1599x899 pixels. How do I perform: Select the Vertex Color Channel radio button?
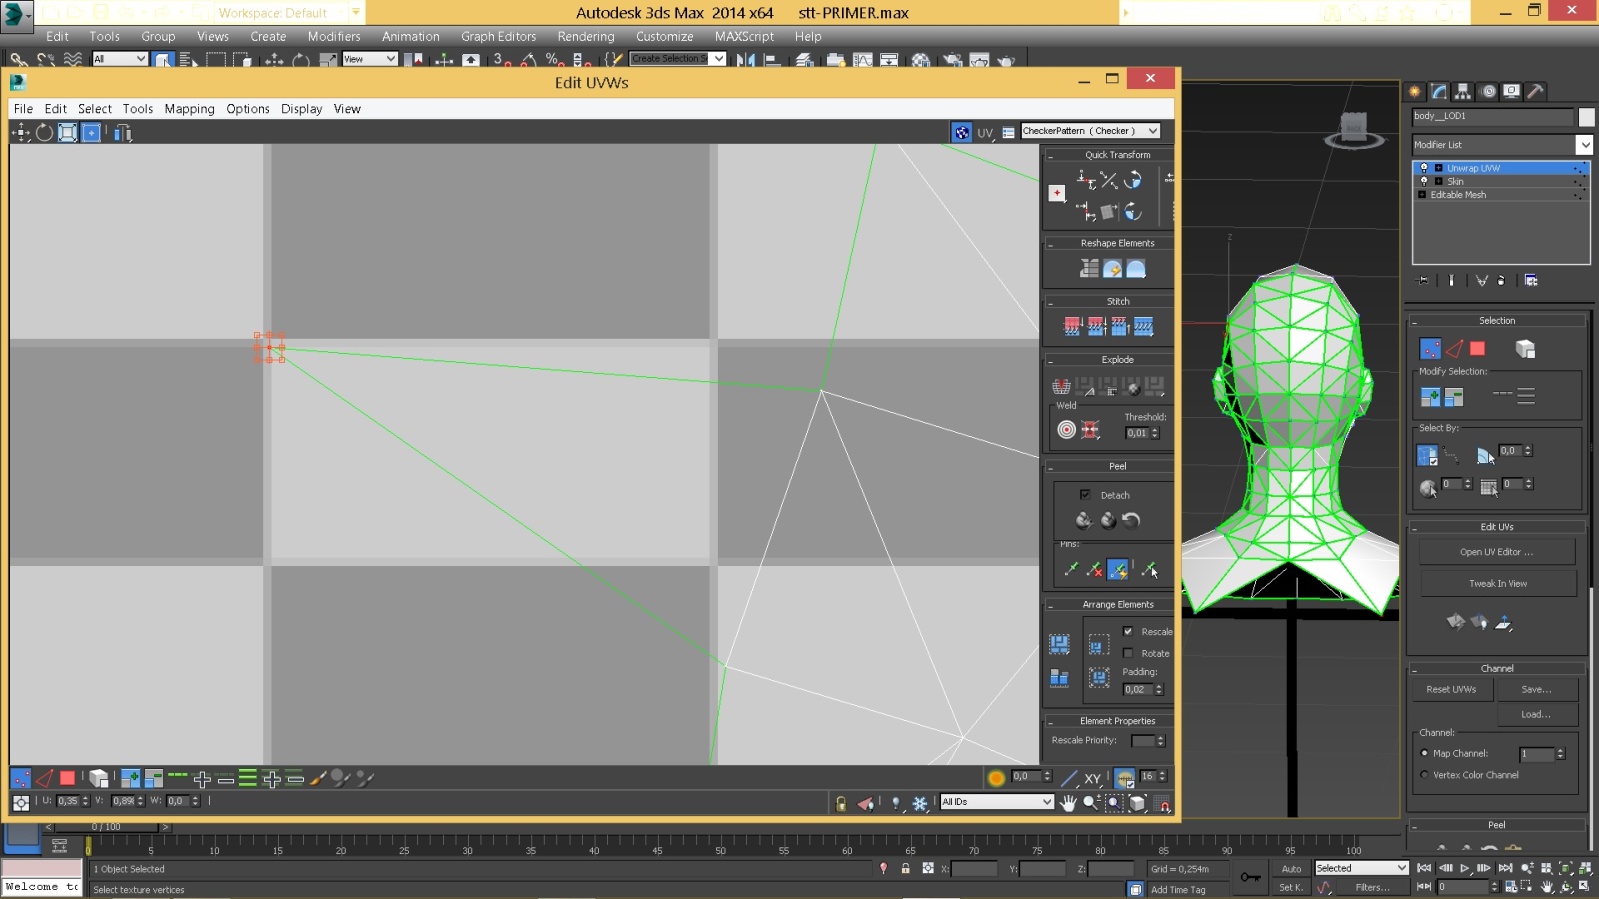click(x=1424, y=775)
